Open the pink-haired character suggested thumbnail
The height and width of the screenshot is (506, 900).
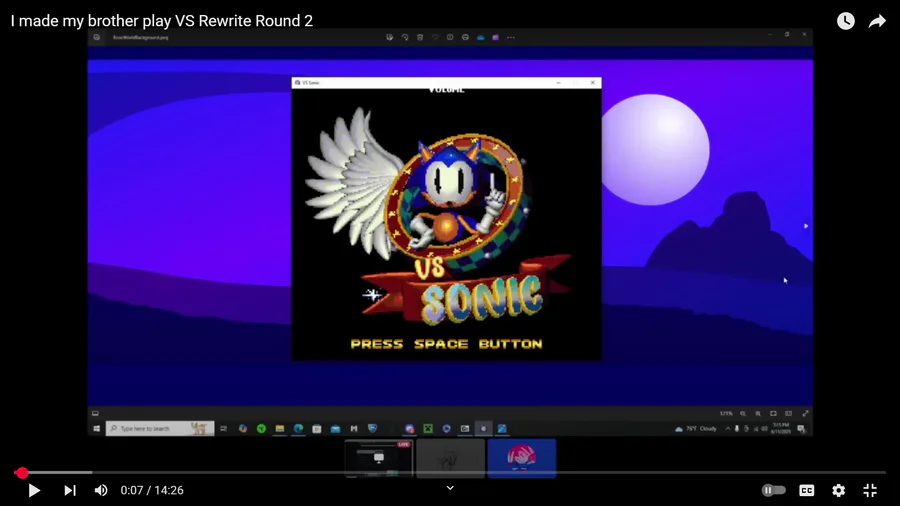point(522,458)
